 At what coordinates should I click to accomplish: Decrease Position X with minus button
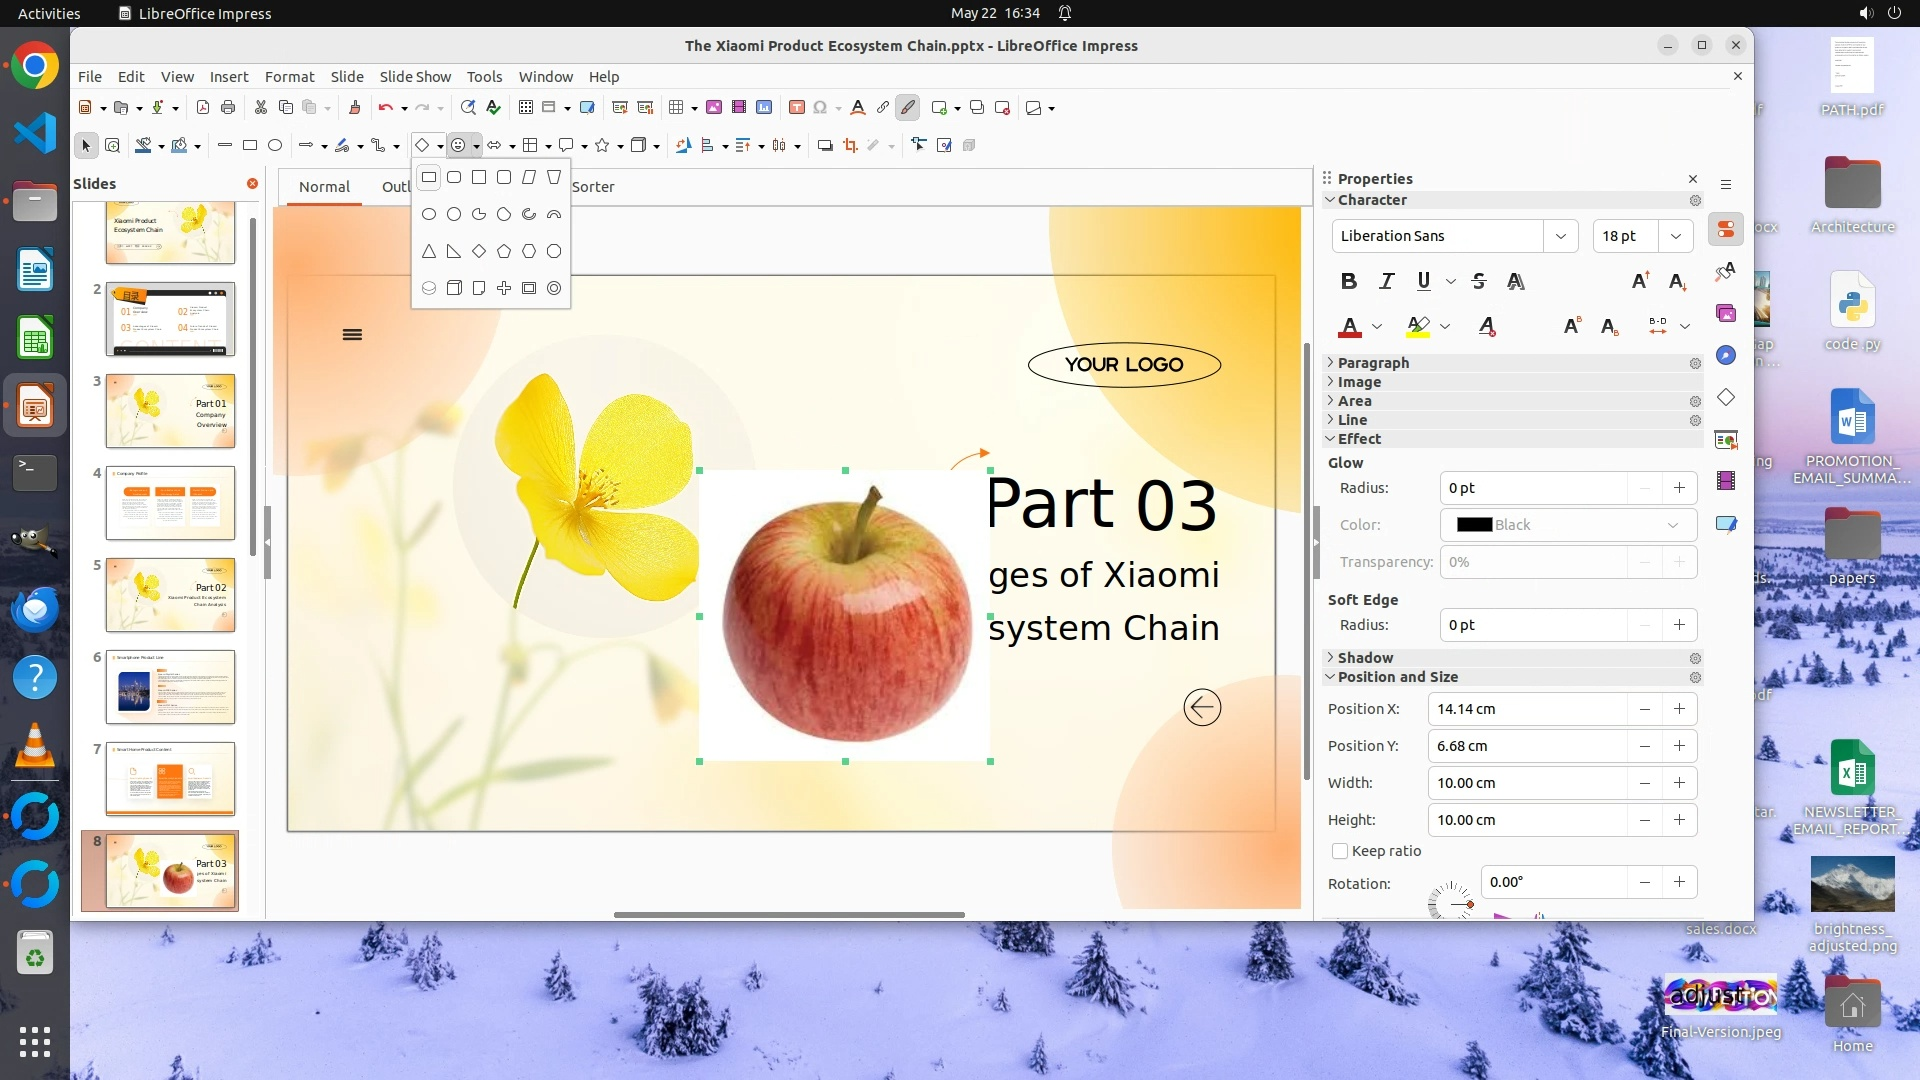(x=1644, y=709)
